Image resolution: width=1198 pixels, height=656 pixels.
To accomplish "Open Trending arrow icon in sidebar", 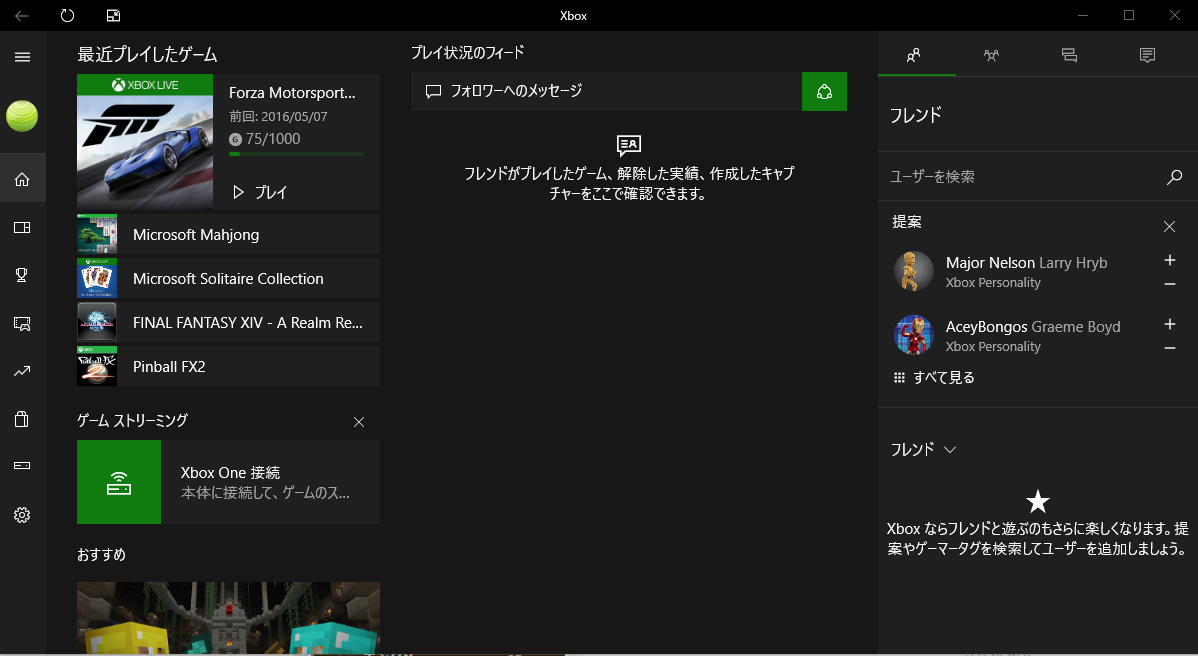I will click(x=22, y=371).
